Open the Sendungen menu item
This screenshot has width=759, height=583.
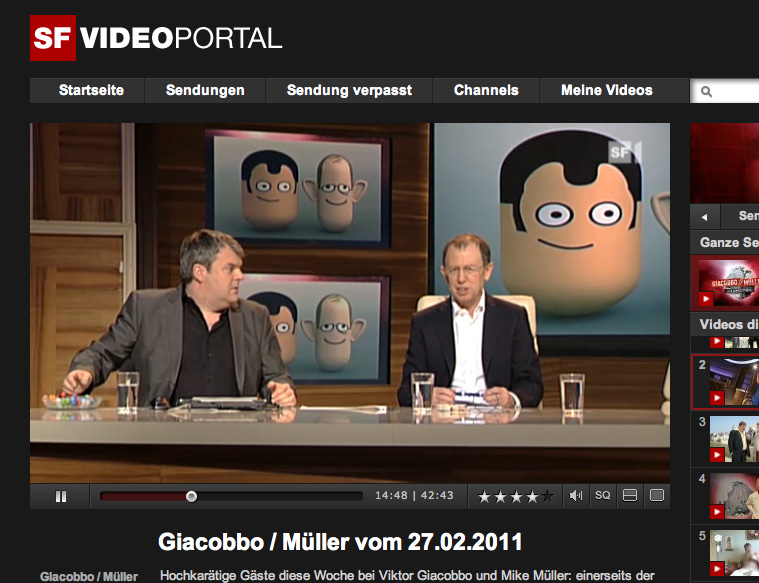pyautogui.click(x=205, y=90)
